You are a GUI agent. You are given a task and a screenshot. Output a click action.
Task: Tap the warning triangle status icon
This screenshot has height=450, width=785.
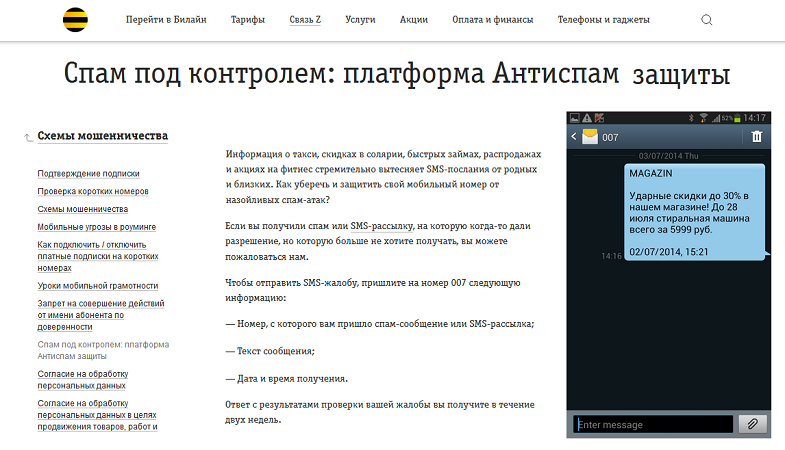coord(587,118)
